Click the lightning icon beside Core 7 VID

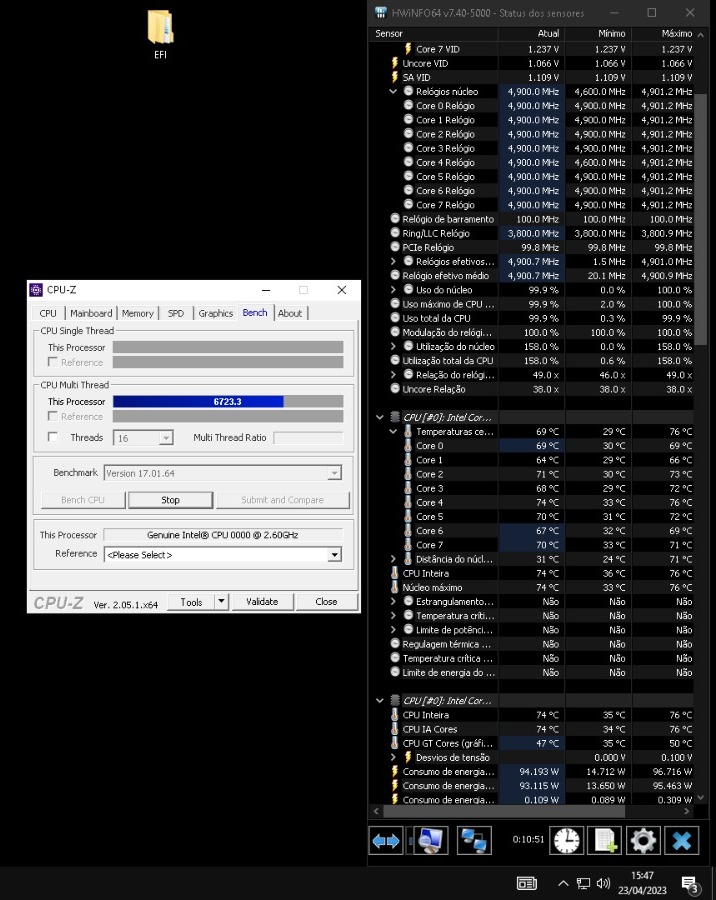(x=408, y=49)
